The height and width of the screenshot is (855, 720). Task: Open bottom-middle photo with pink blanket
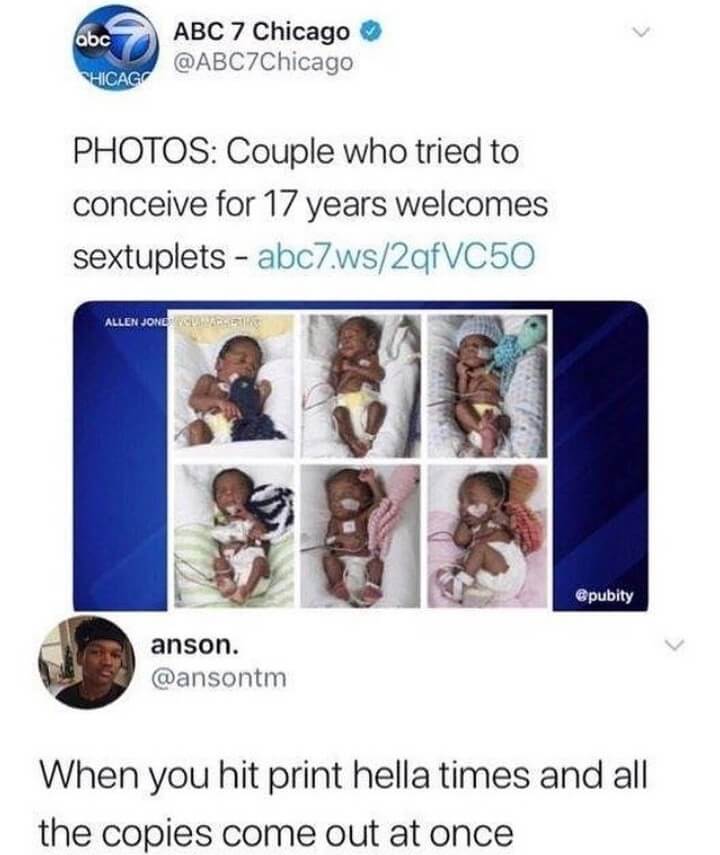361,535
